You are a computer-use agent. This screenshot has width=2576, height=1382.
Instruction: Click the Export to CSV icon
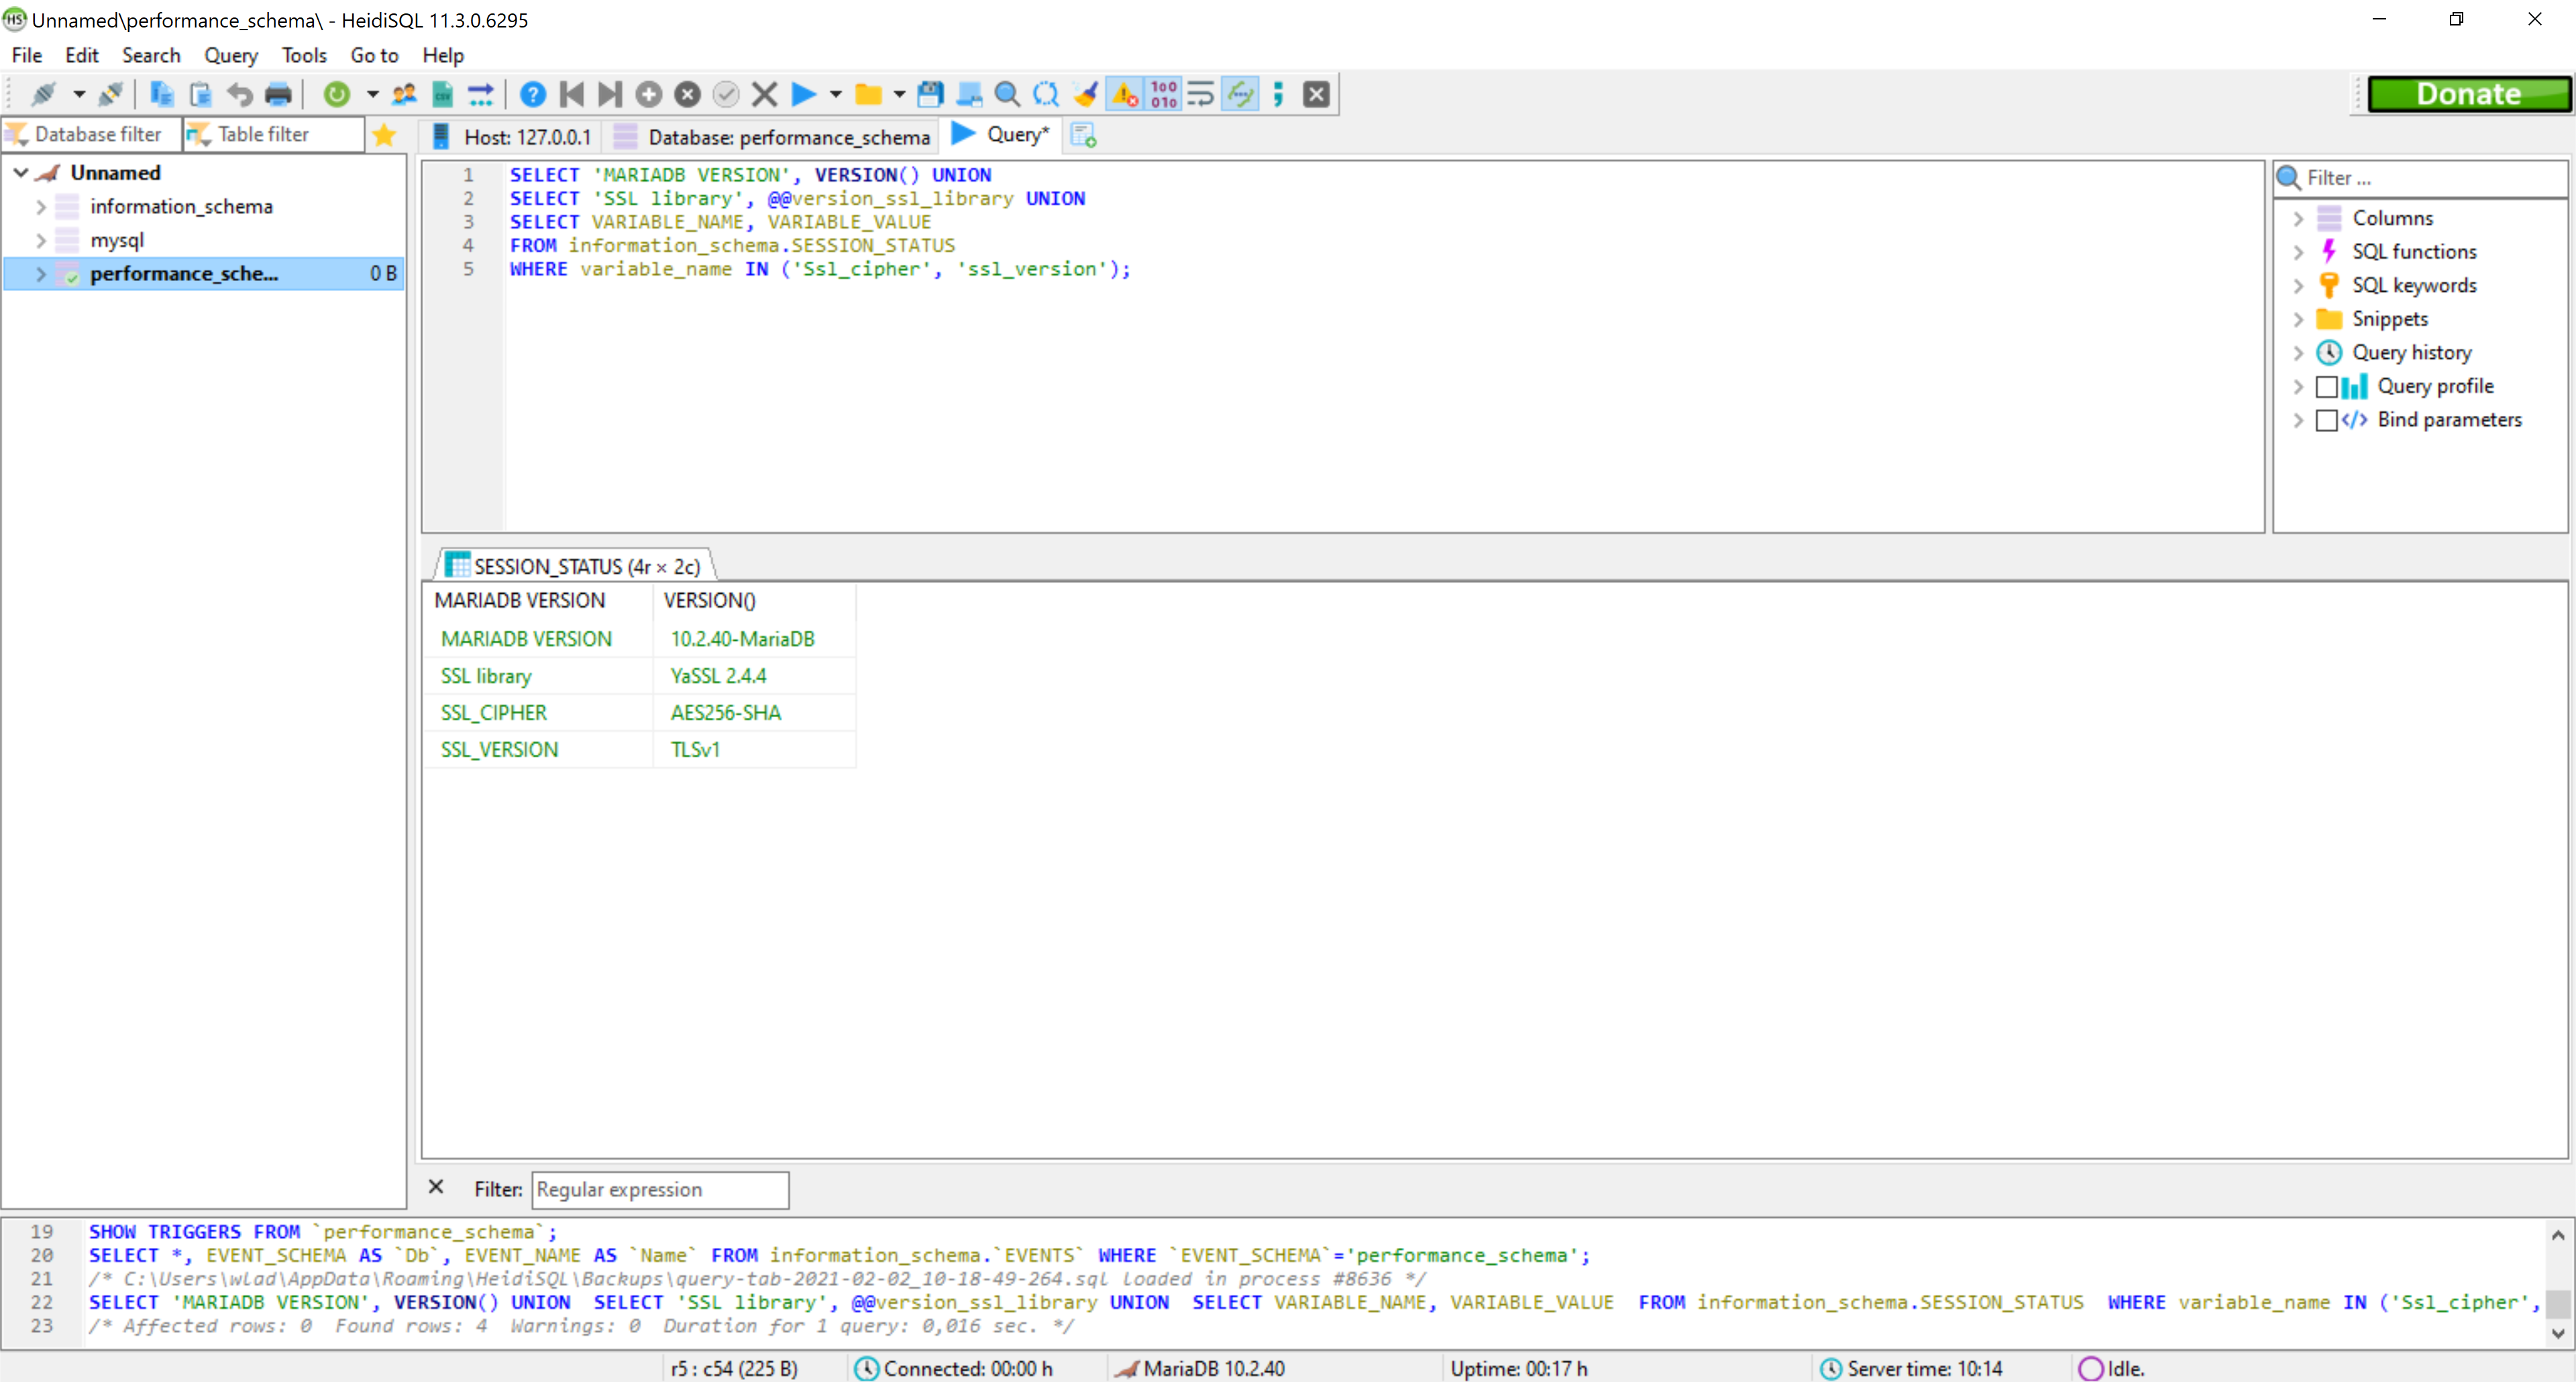click(443, 94)
